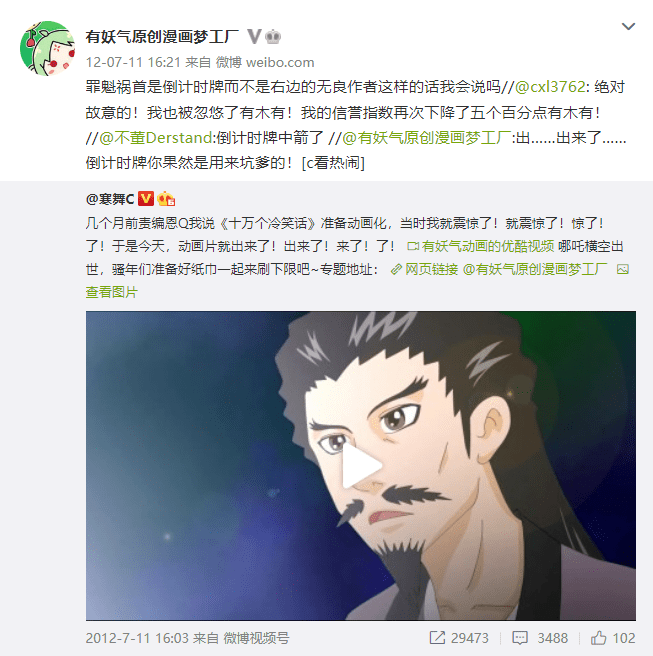Open the weibo.com source link
Image resolution: width=653 pixels, height=656 pixels.
tap(280, 62)
